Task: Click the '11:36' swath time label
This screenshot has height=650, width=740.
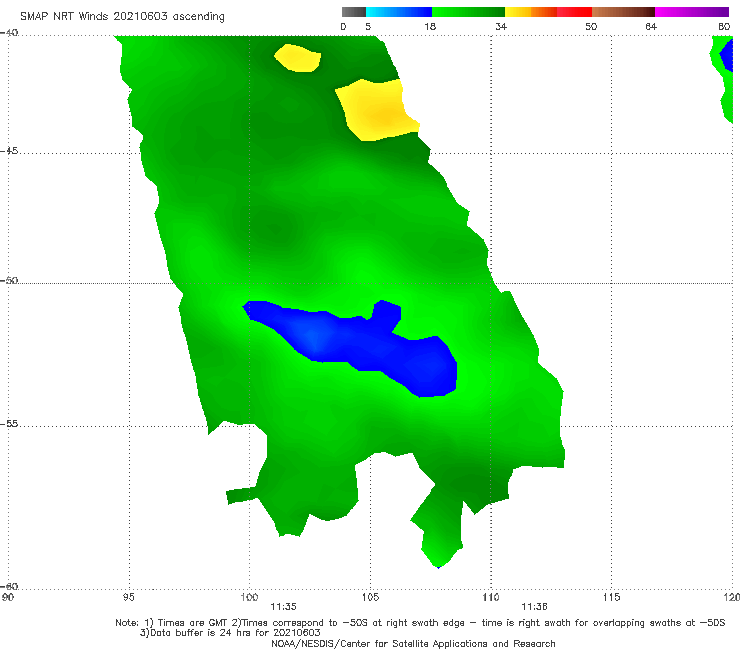Action: (534, 607)
